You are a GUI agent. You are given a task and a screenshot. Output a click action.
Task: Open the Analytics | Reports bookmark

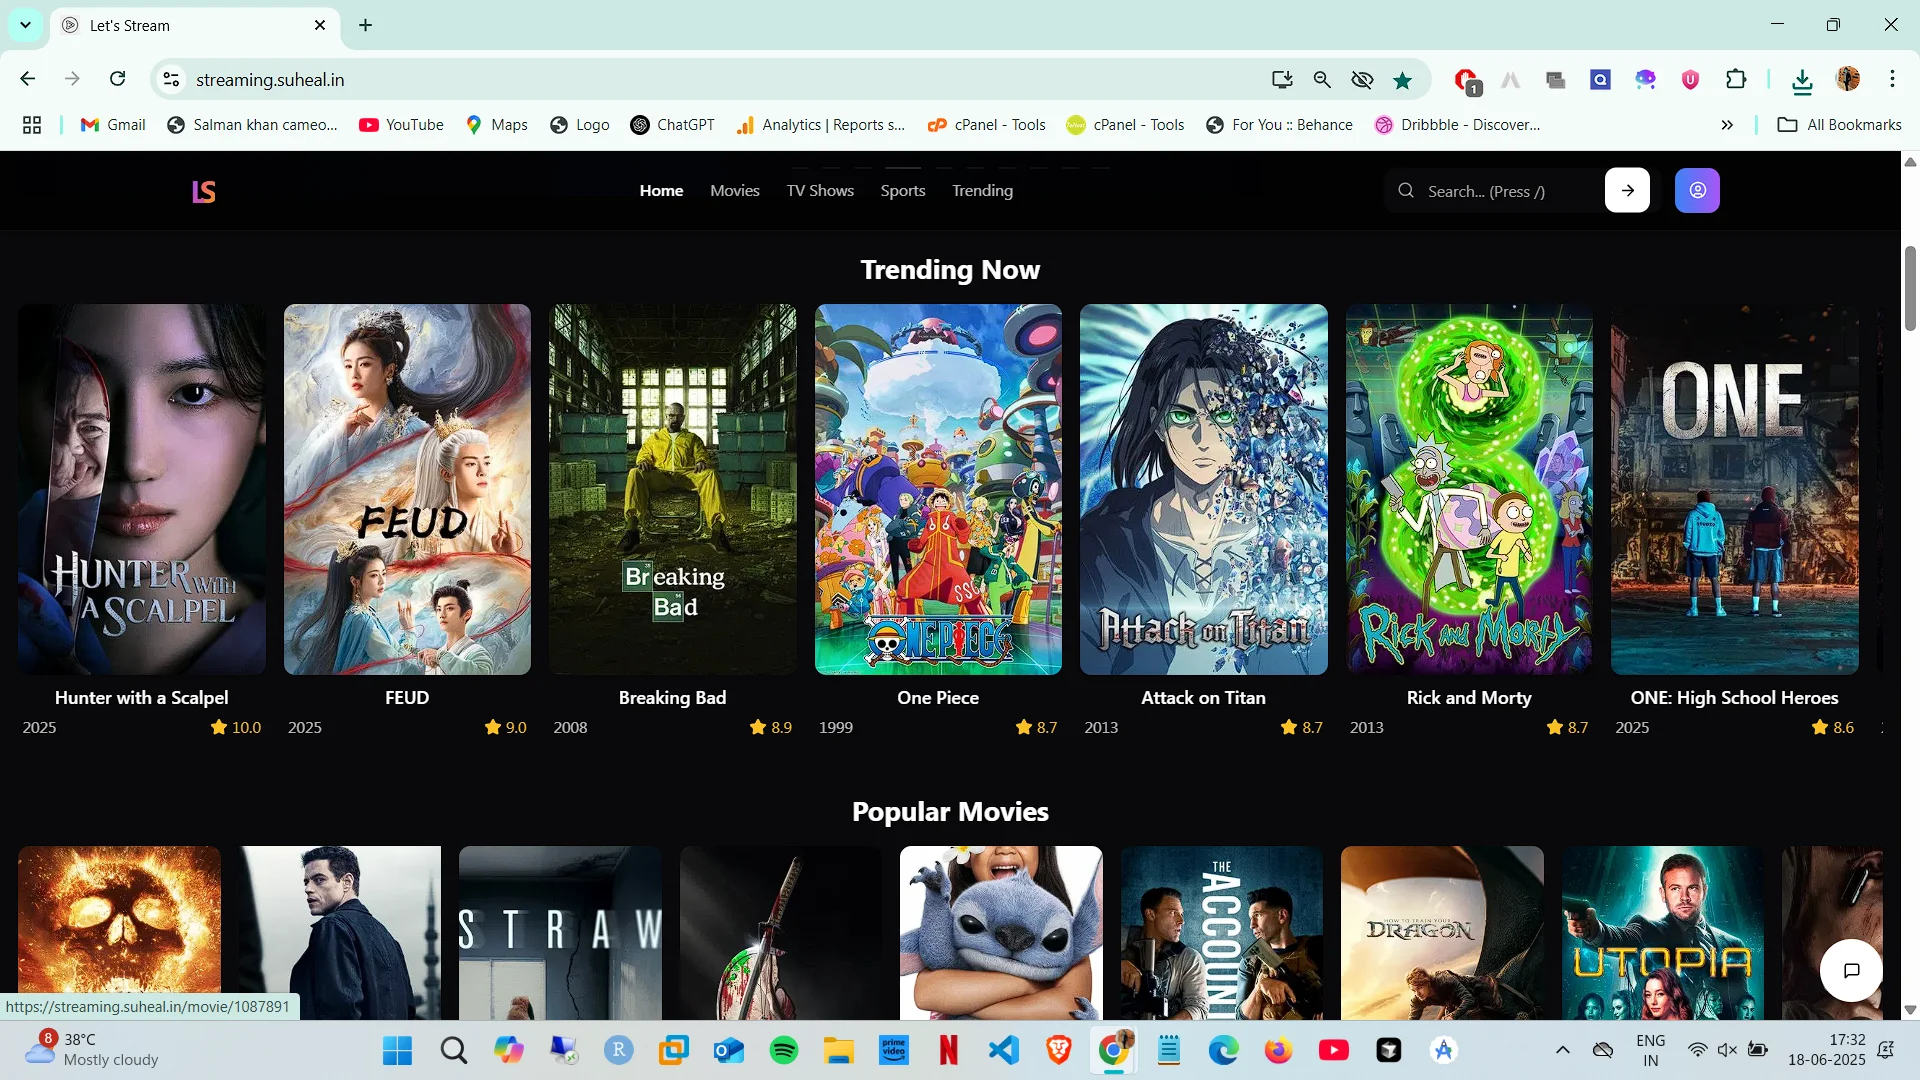point(820,125)
